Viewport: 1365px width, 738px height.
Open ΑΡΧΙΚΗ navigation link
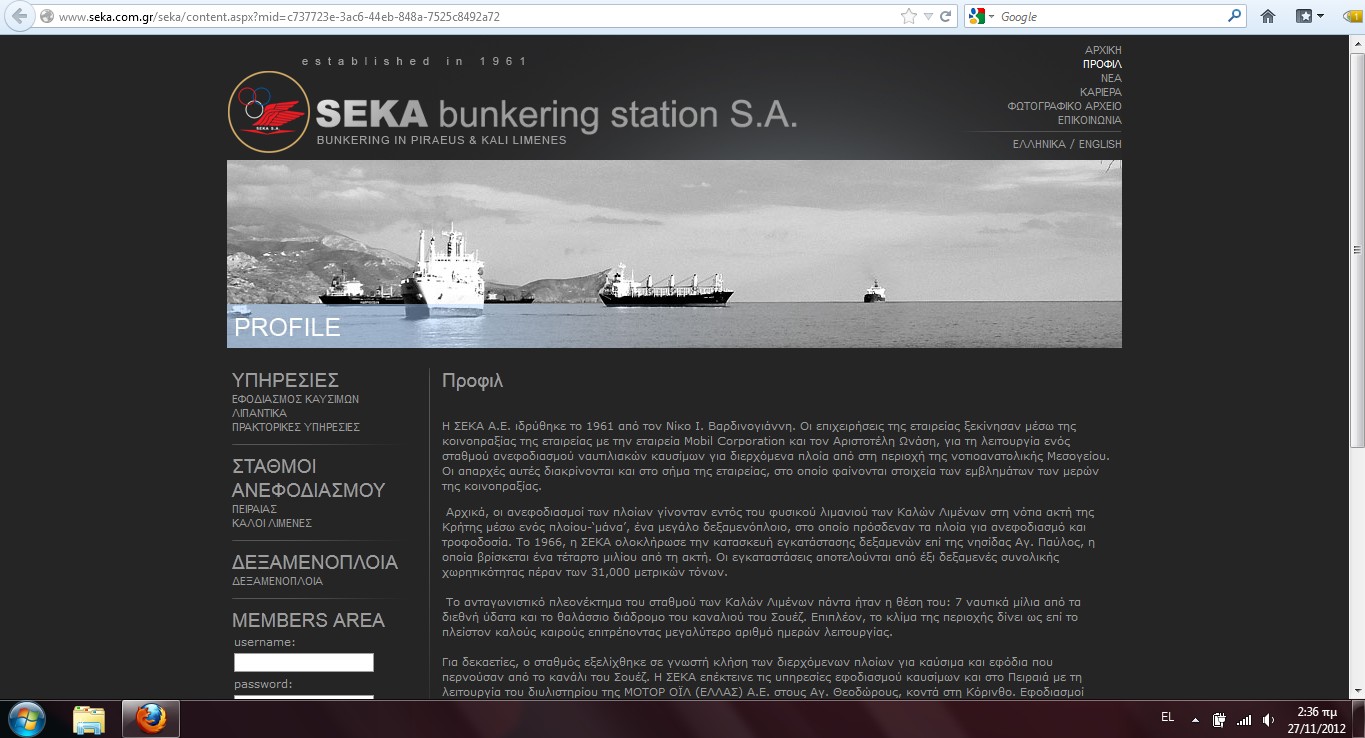pos(1103,50)
